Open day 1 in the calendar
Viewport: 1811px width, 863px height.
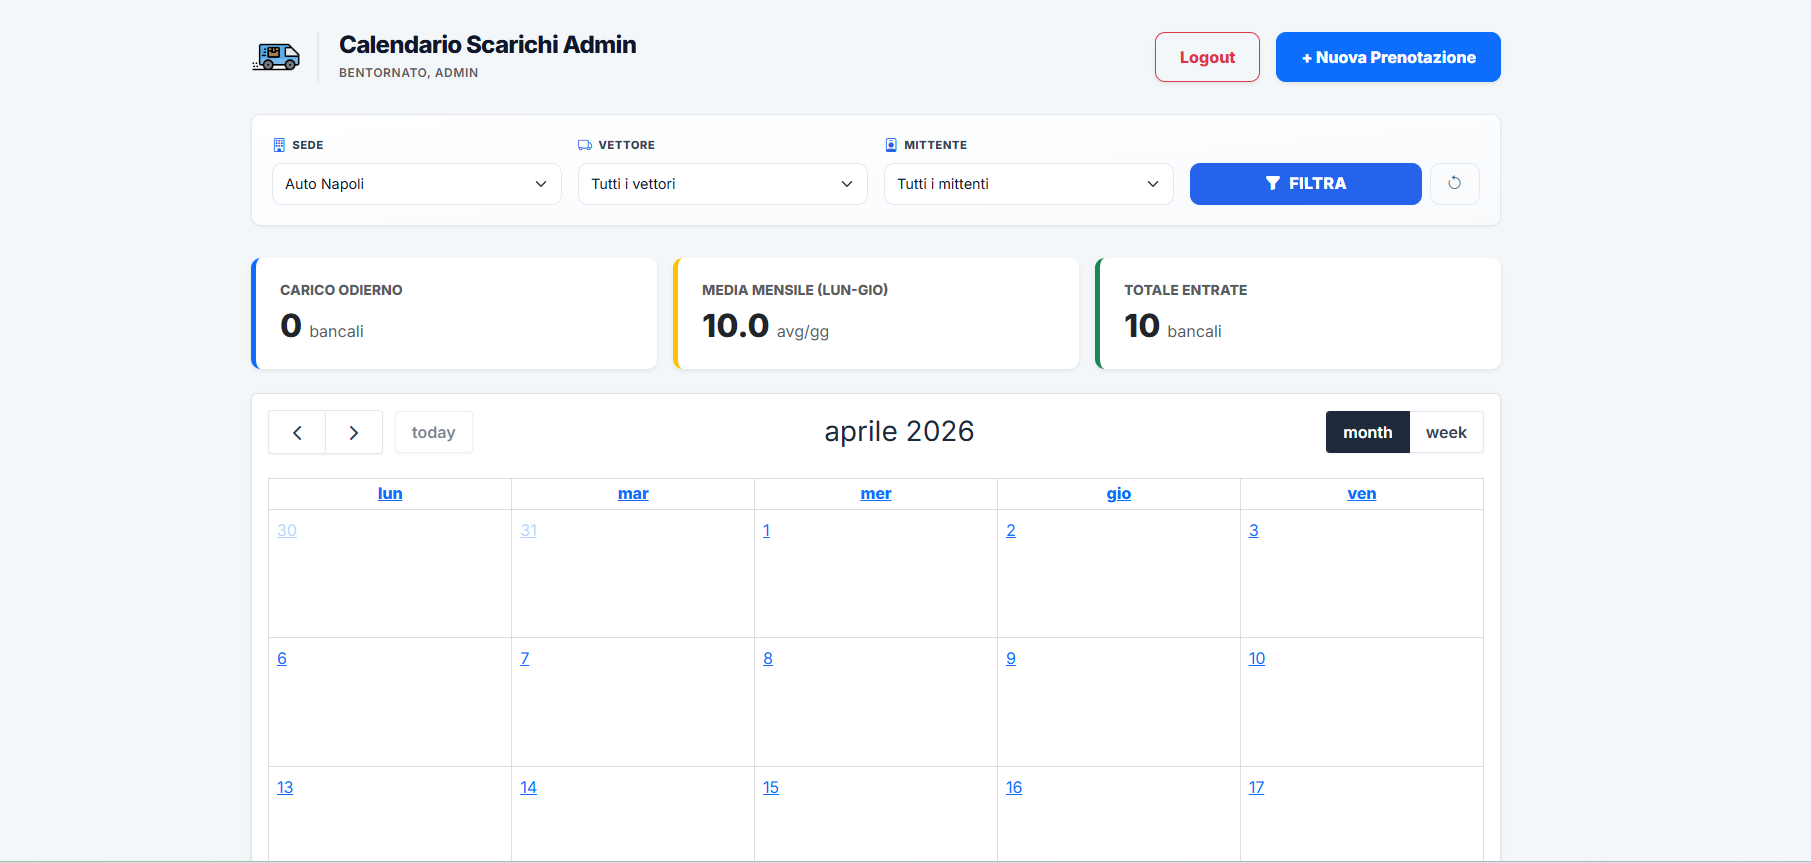767,531
